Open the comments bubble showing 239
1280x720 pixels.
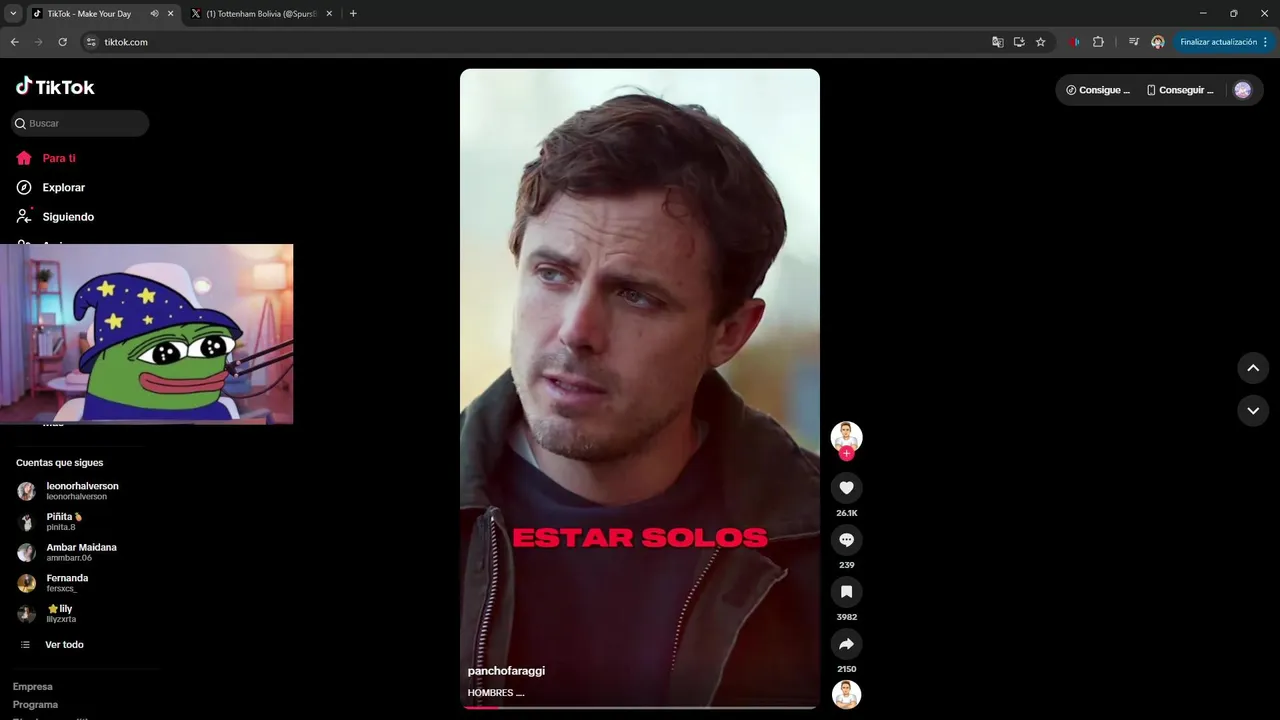coord(846,539)
